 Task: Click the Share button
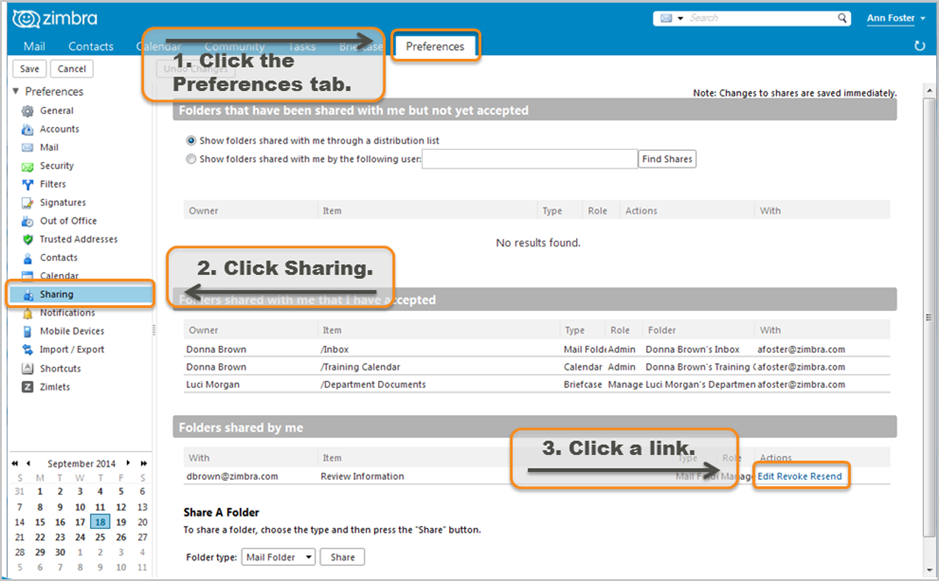tap(343, 557)
